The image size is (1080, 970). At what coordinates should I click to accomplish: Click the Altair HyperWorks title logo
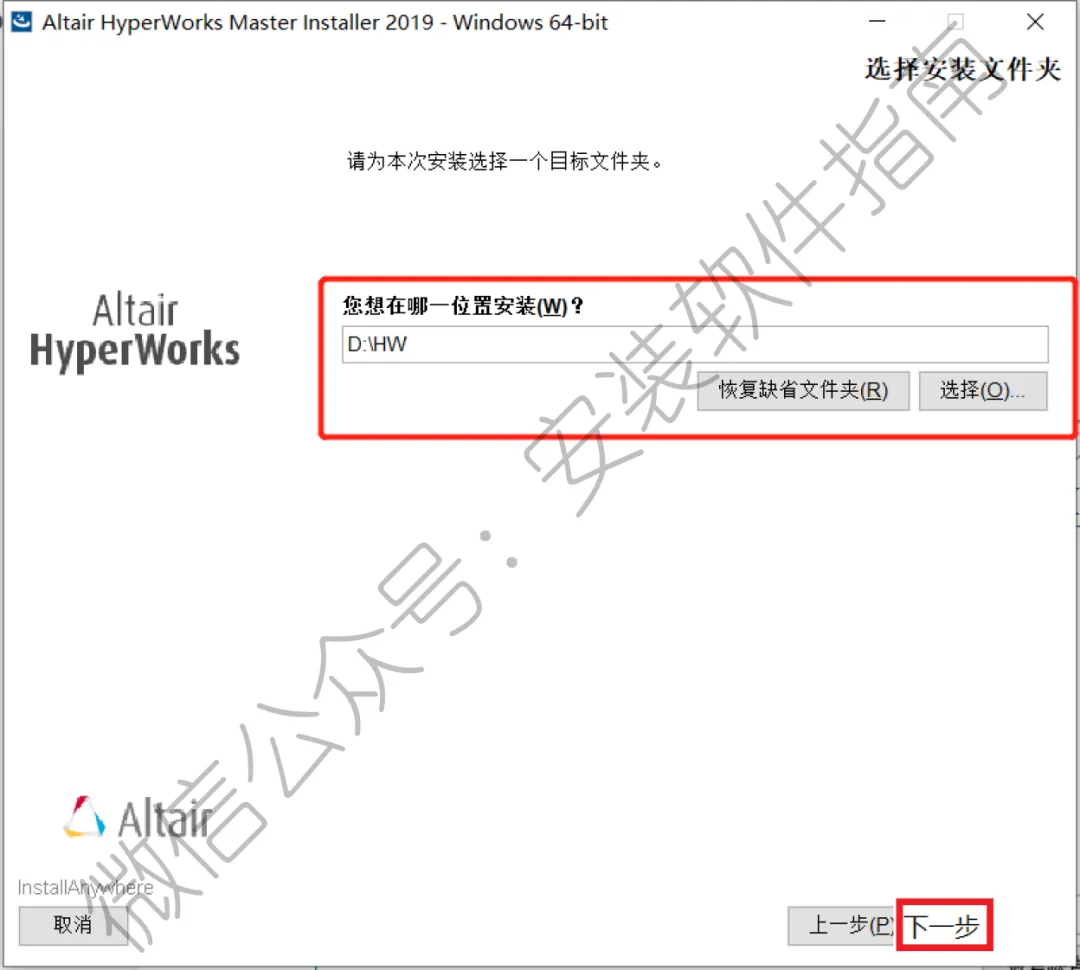coord(135,331)
